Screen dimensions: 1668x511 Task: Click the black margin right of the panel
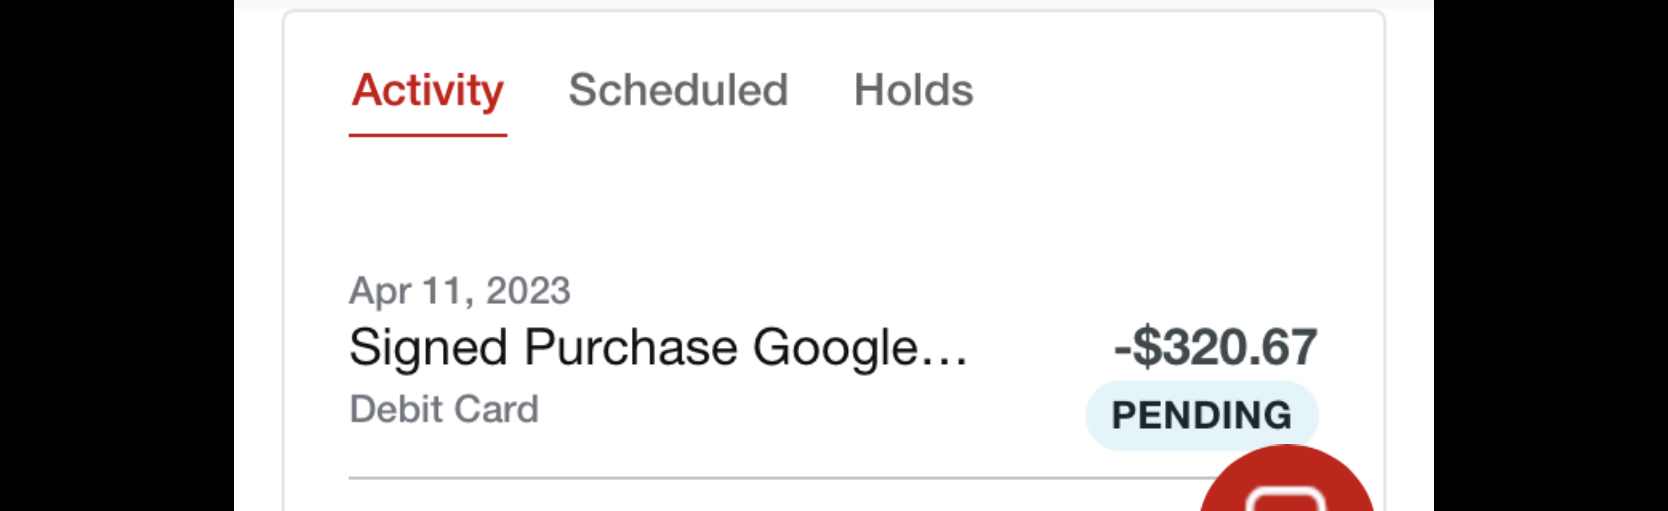coord(1550,255)
